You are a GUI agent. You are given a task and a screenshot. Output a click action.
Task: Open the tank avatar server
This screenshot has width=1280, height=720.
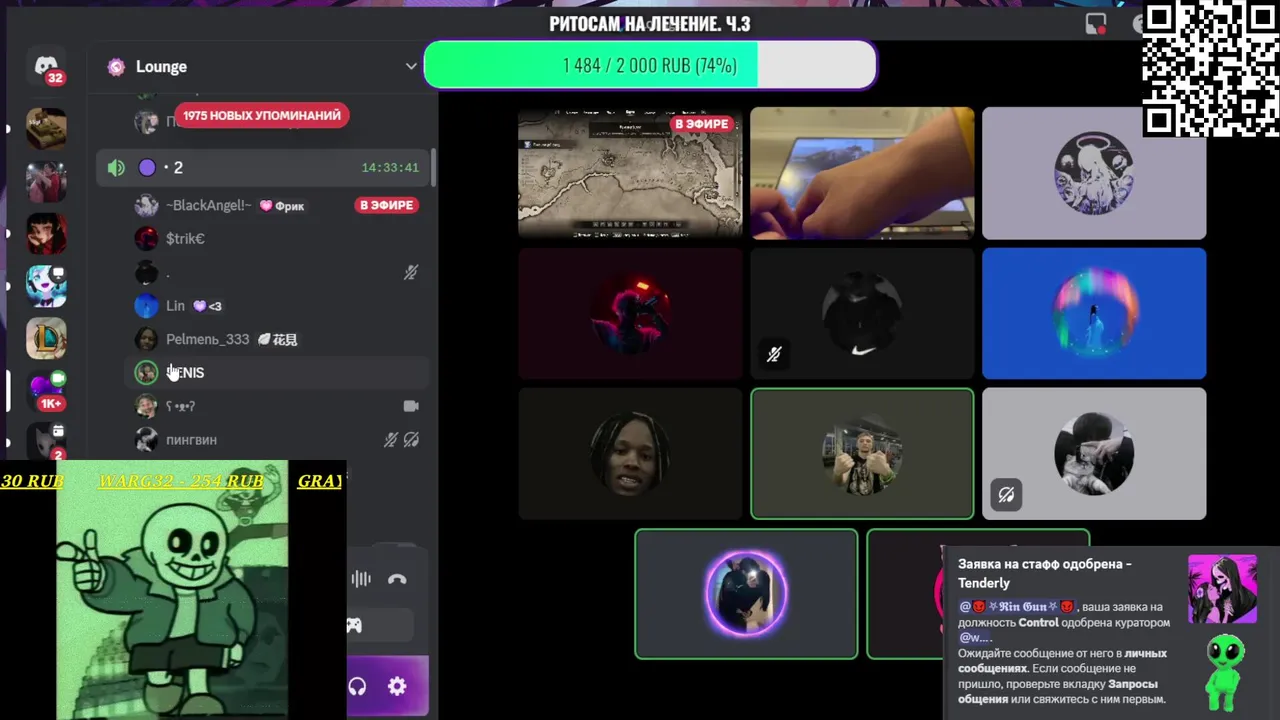[x=46, y=129]
